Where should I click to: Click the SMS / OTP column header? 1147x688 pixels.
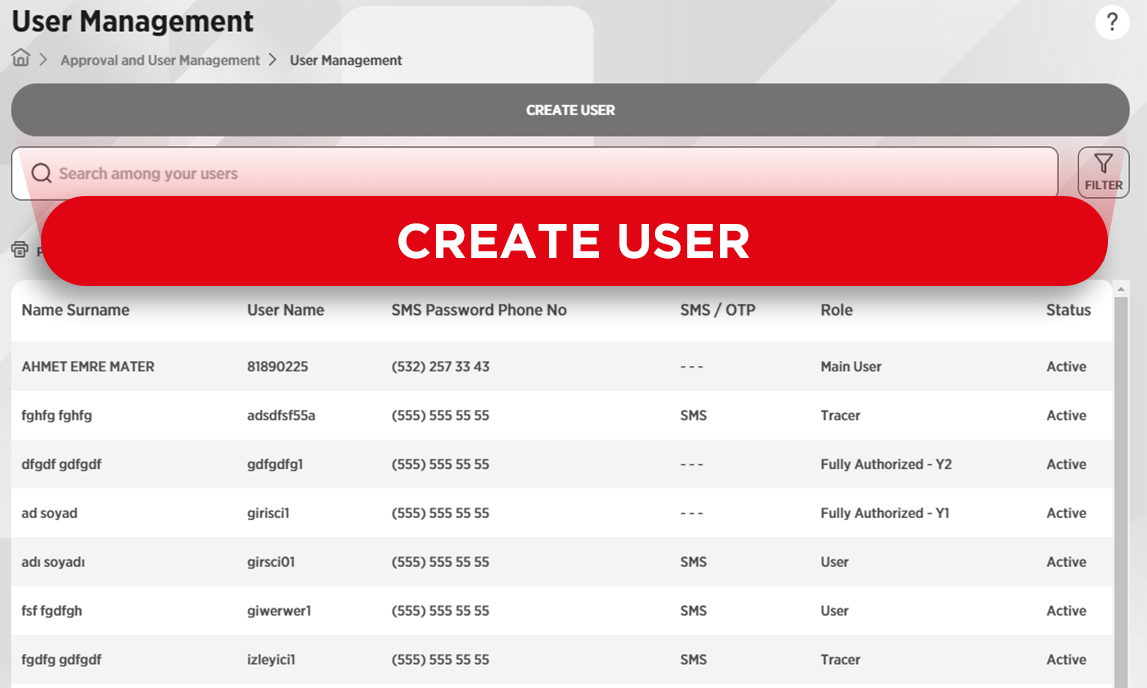point(717,310)
